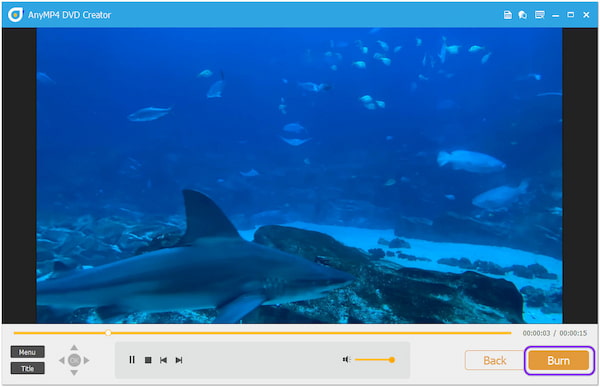
Task: Stop the video playback
Action: (148, 360)
